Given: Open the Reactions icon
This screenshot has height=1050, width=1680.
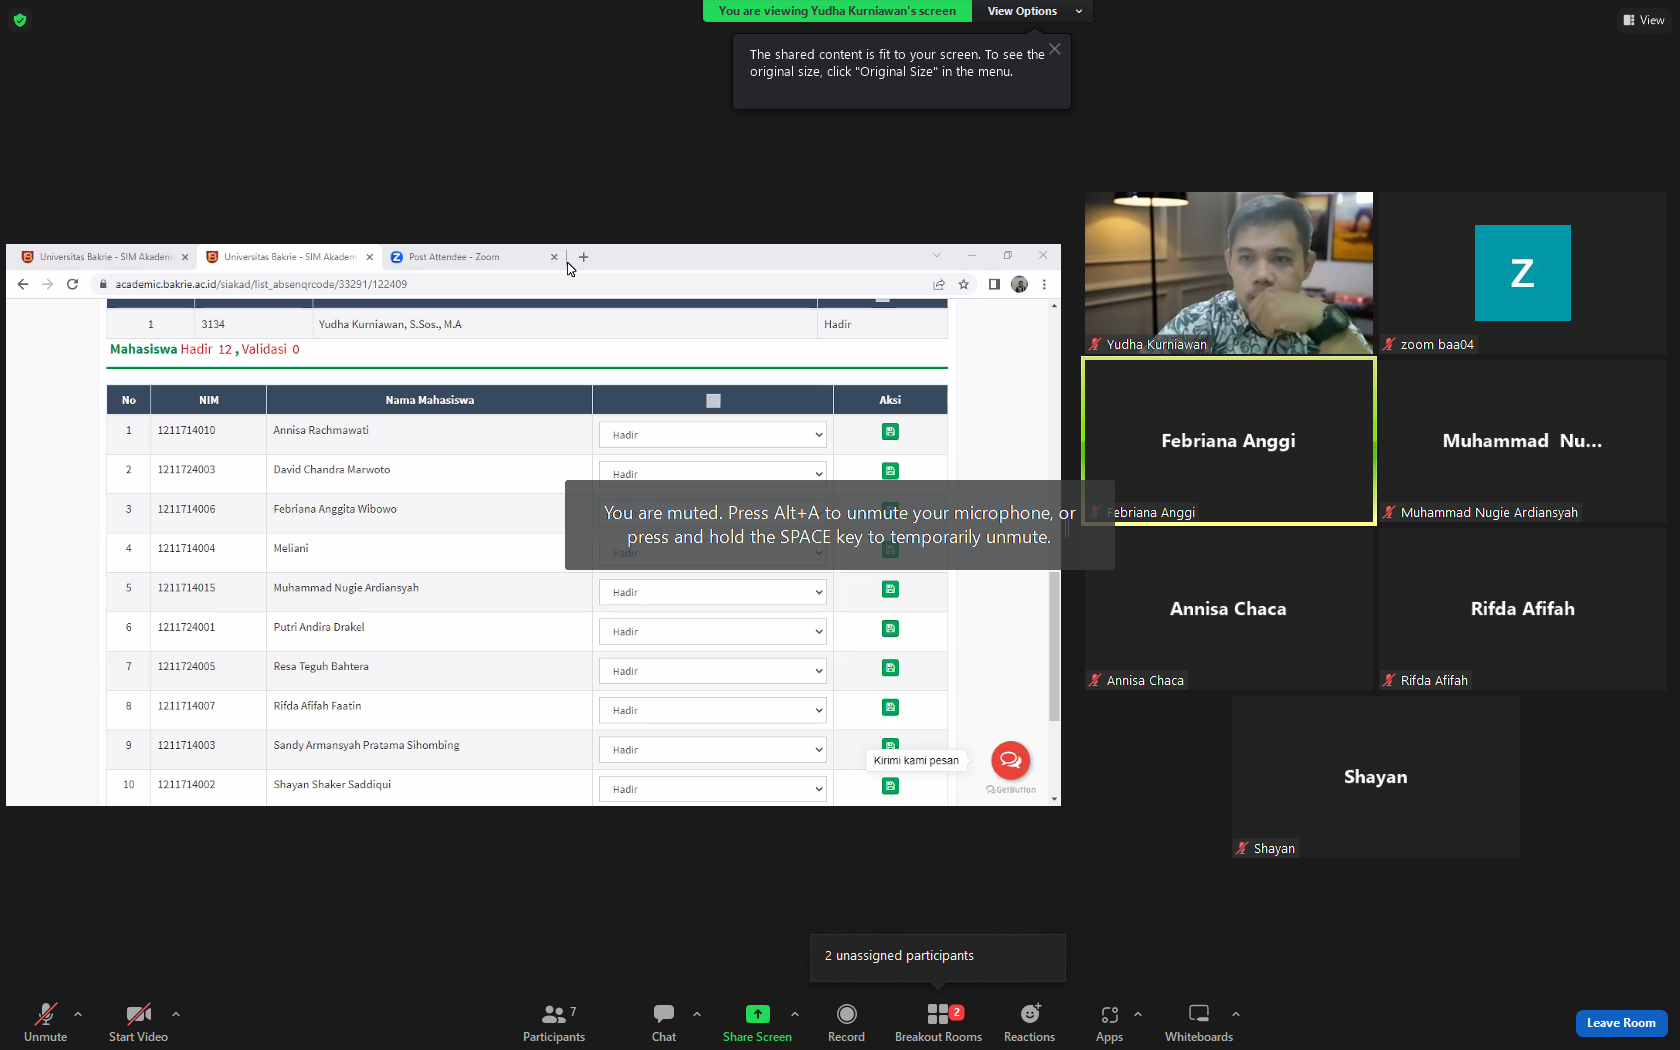Looking at the screenshot, I should click(x=1029, y=1014).
